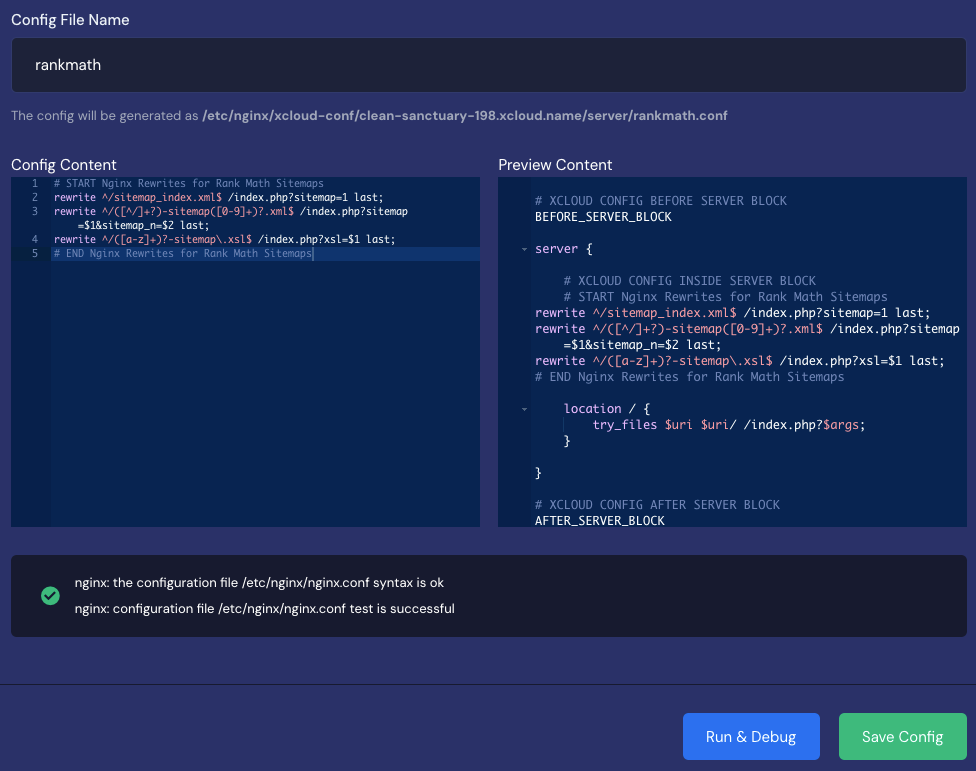Image resolution: width=976 pixels, height=771 pixels.
Task: Click '# XCLOUD CONFIG AFTER SERVER BLOCK' comment
Action: pos(657,505)
